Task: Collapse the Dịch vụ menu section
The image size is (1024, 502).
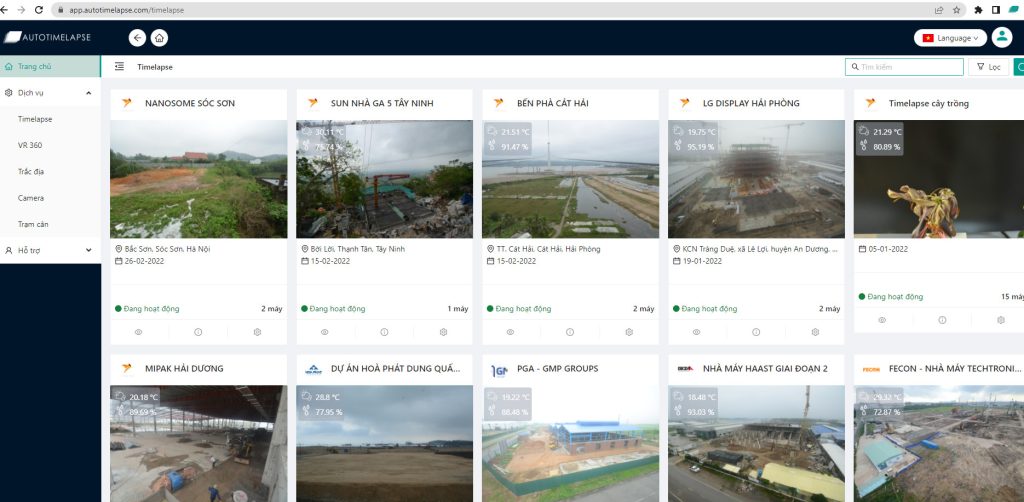Action: click(x=50, y=93)
